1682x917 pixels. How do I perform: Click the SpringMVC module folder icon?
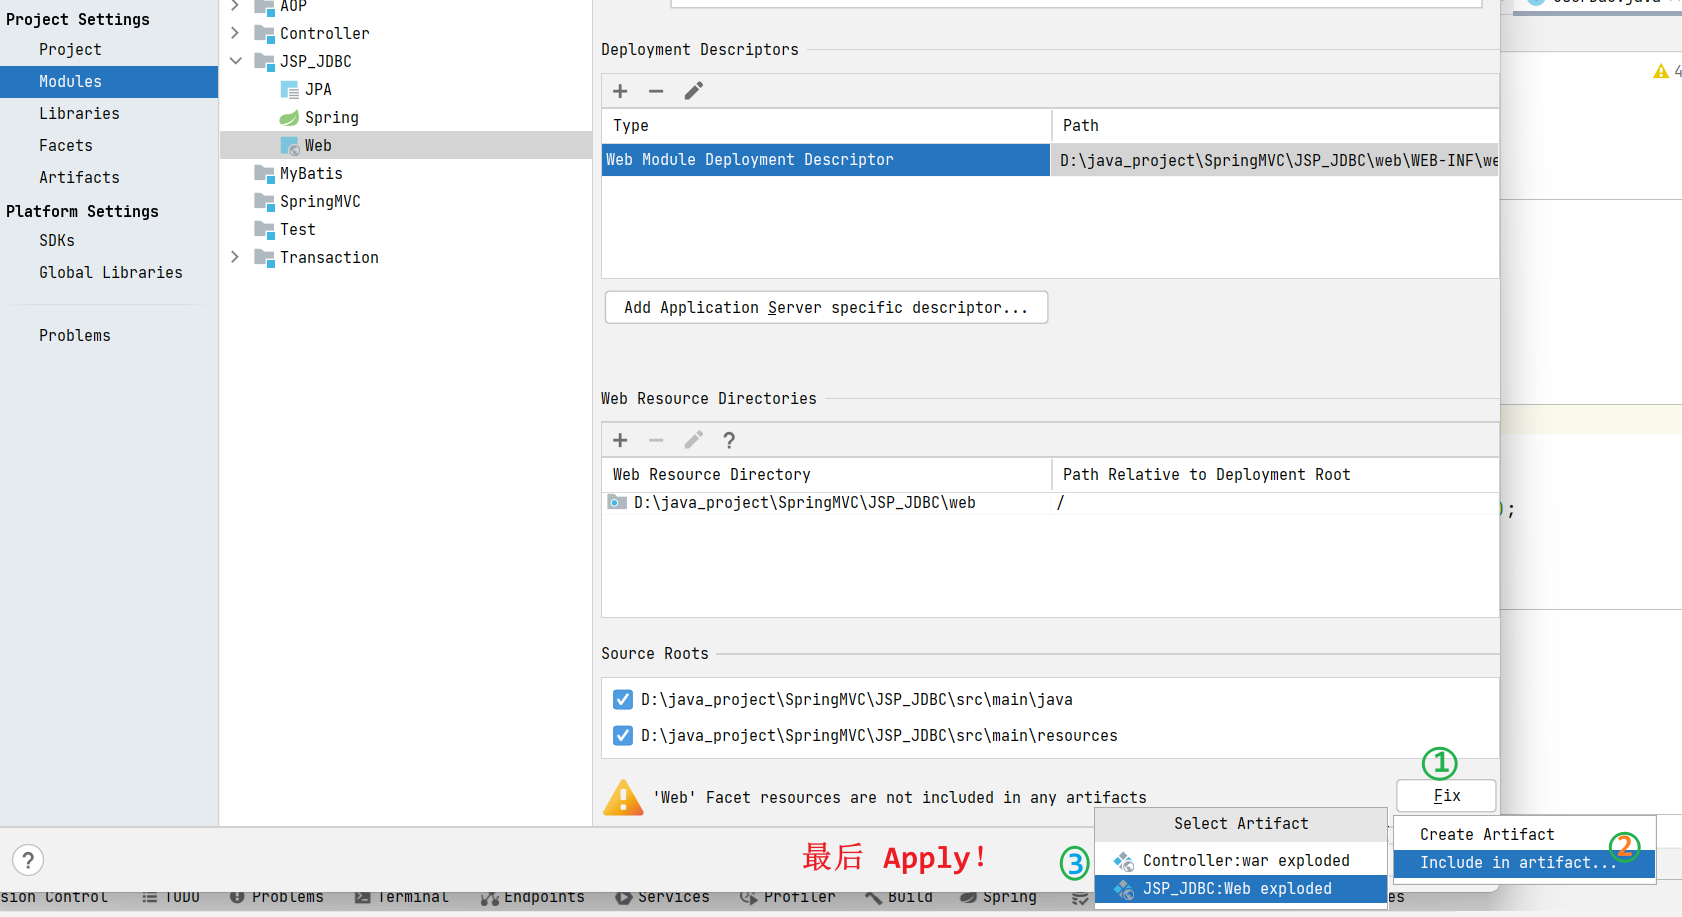pyautogui.click(x=264, y=202)
